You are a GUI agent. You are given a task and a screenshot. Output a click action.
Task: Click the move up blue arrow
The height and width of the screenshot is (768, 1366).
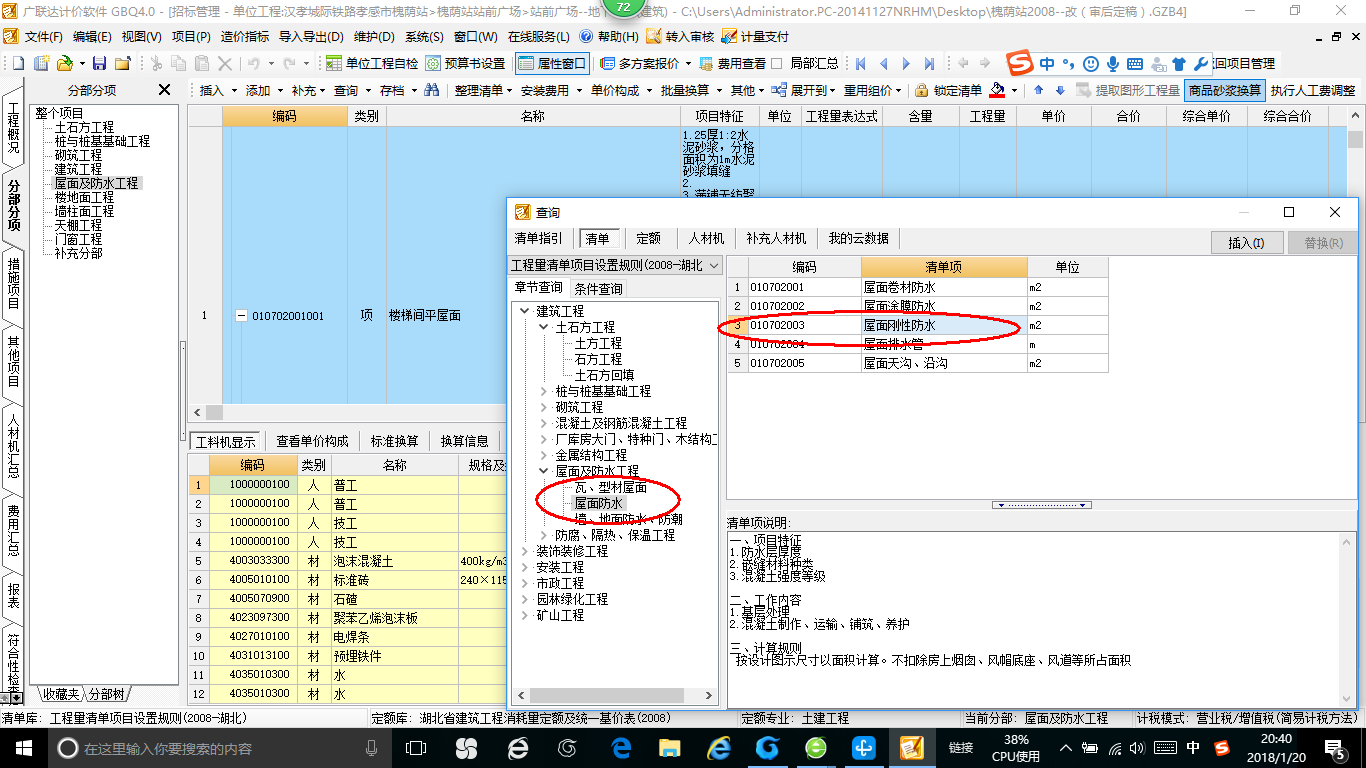tap(1038, 90)
